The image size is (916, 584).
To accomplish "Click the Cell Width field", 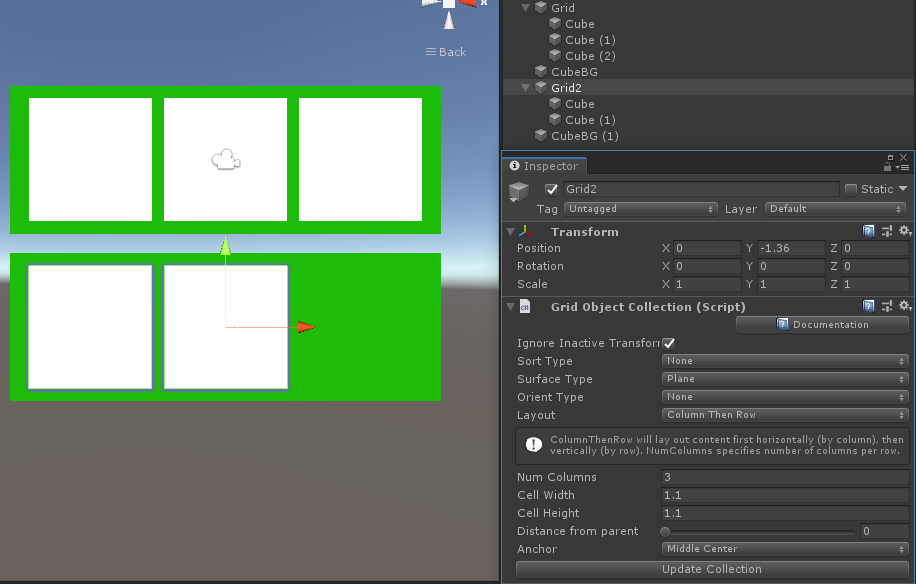I will (785, 495).
